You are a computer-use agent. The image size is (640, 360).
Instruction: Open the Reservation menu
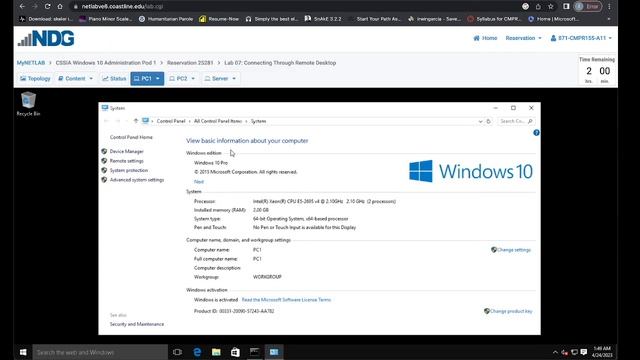[524, 38]
